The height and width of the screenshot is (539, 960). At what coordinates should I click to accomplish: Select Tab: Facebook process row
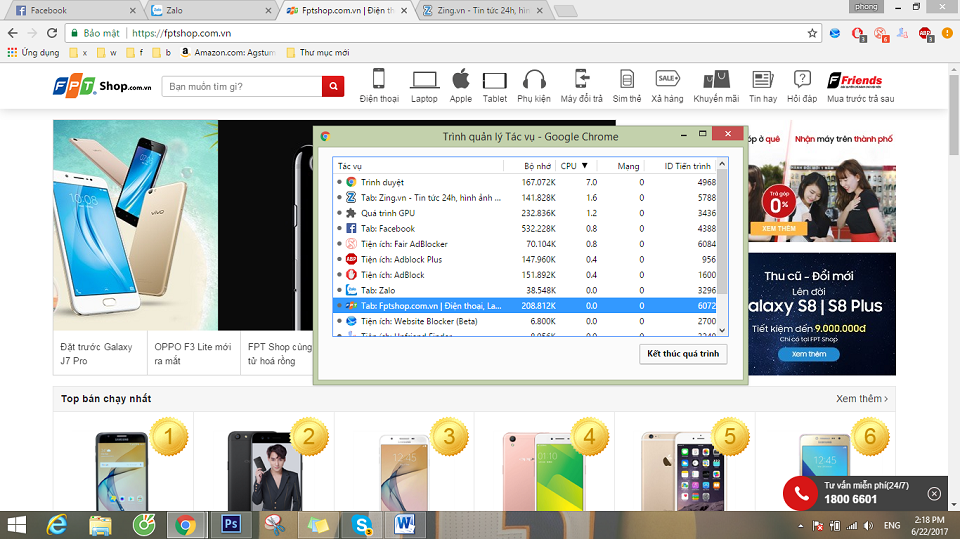(525, 228)
